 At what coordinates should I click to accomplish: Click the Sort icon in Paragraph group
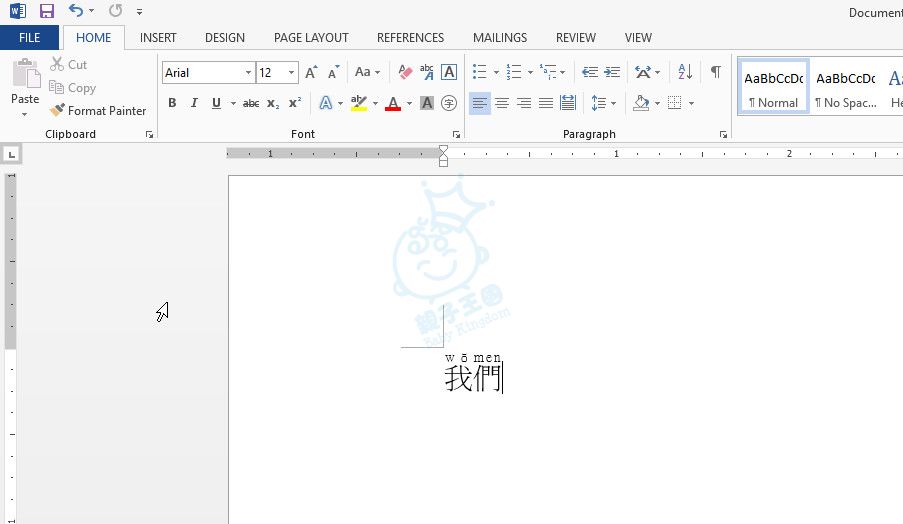coord(685,72)
